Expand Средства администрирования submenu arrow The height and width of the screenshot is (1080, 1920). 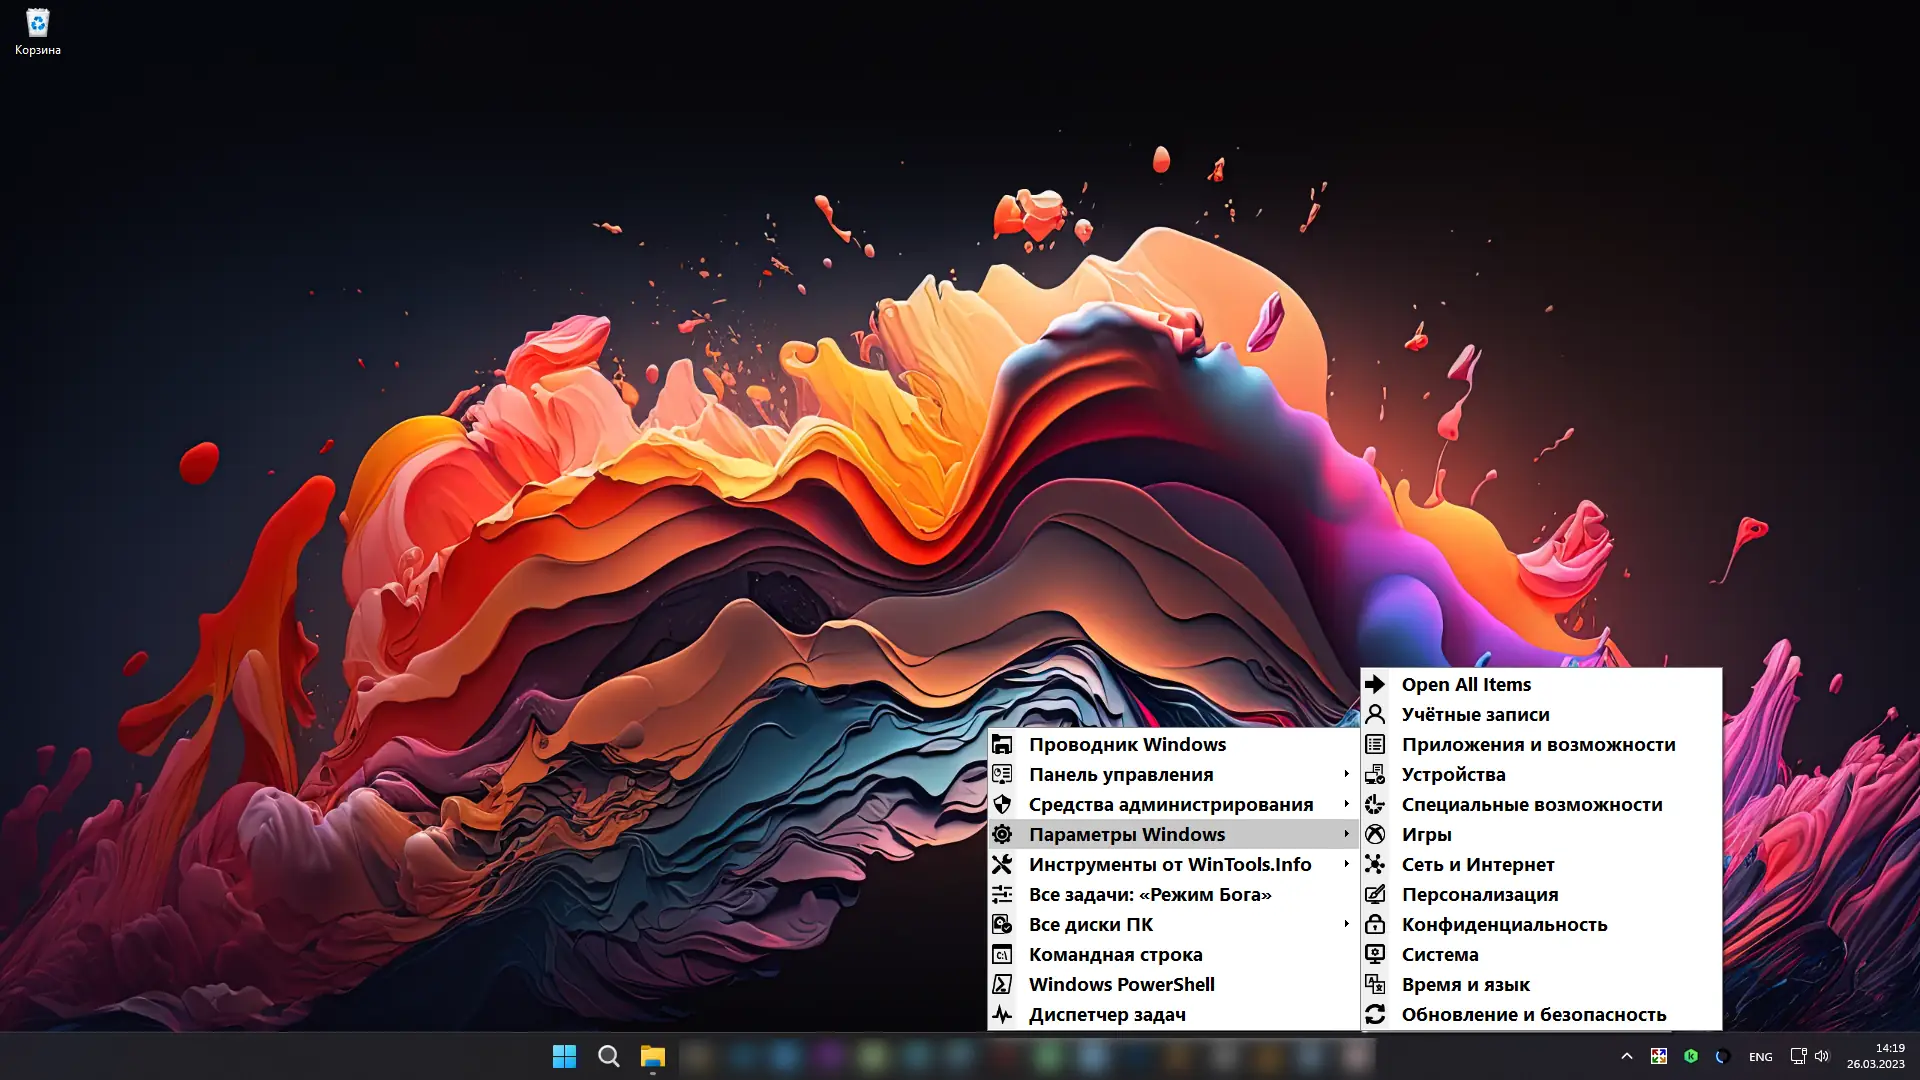click(1346, 804)
